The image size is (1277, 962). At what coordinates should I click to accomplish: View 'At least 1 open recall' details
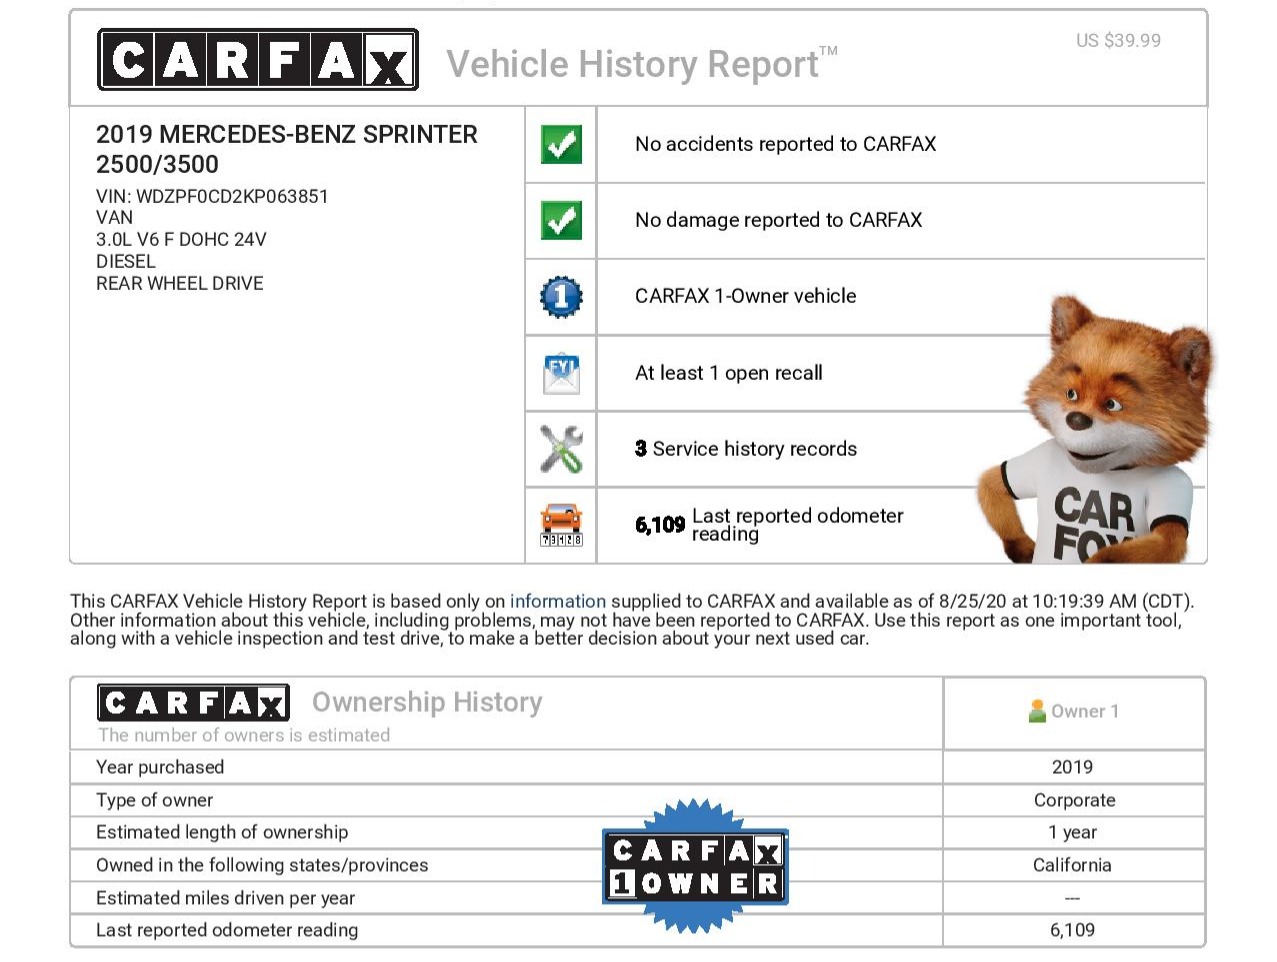729,373
